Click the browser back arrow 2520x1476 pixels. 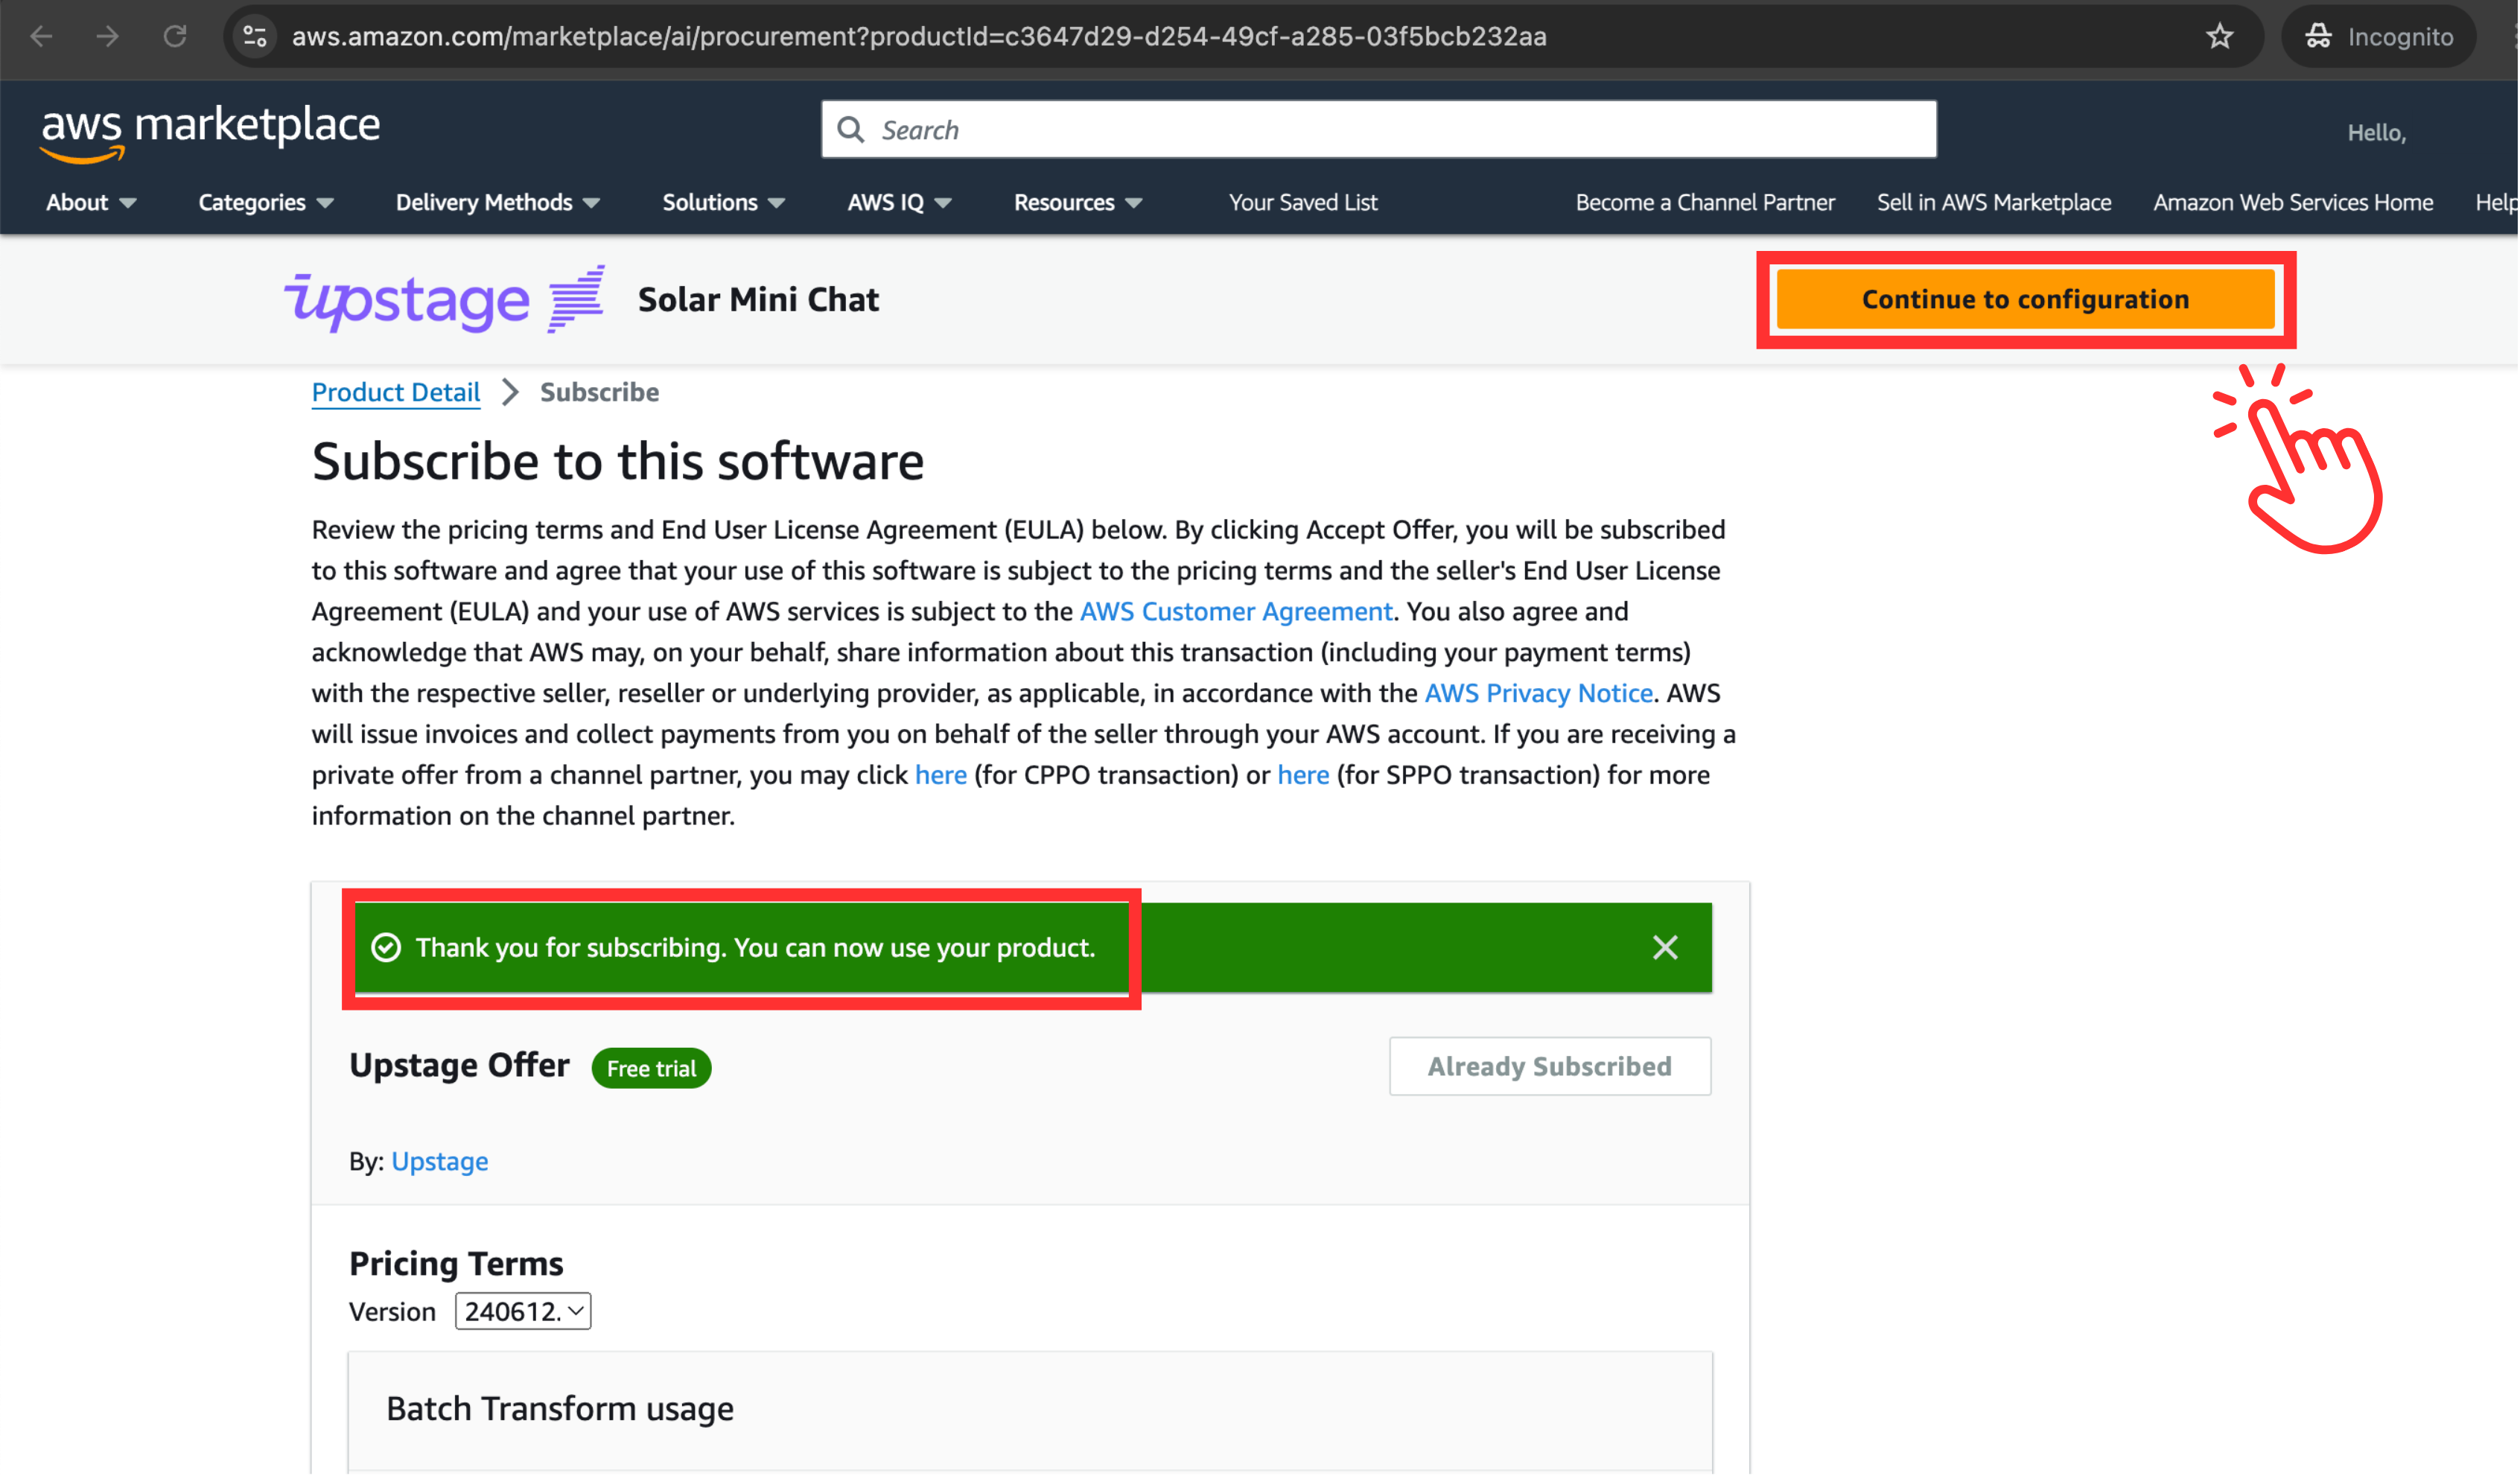click(41, 37)
